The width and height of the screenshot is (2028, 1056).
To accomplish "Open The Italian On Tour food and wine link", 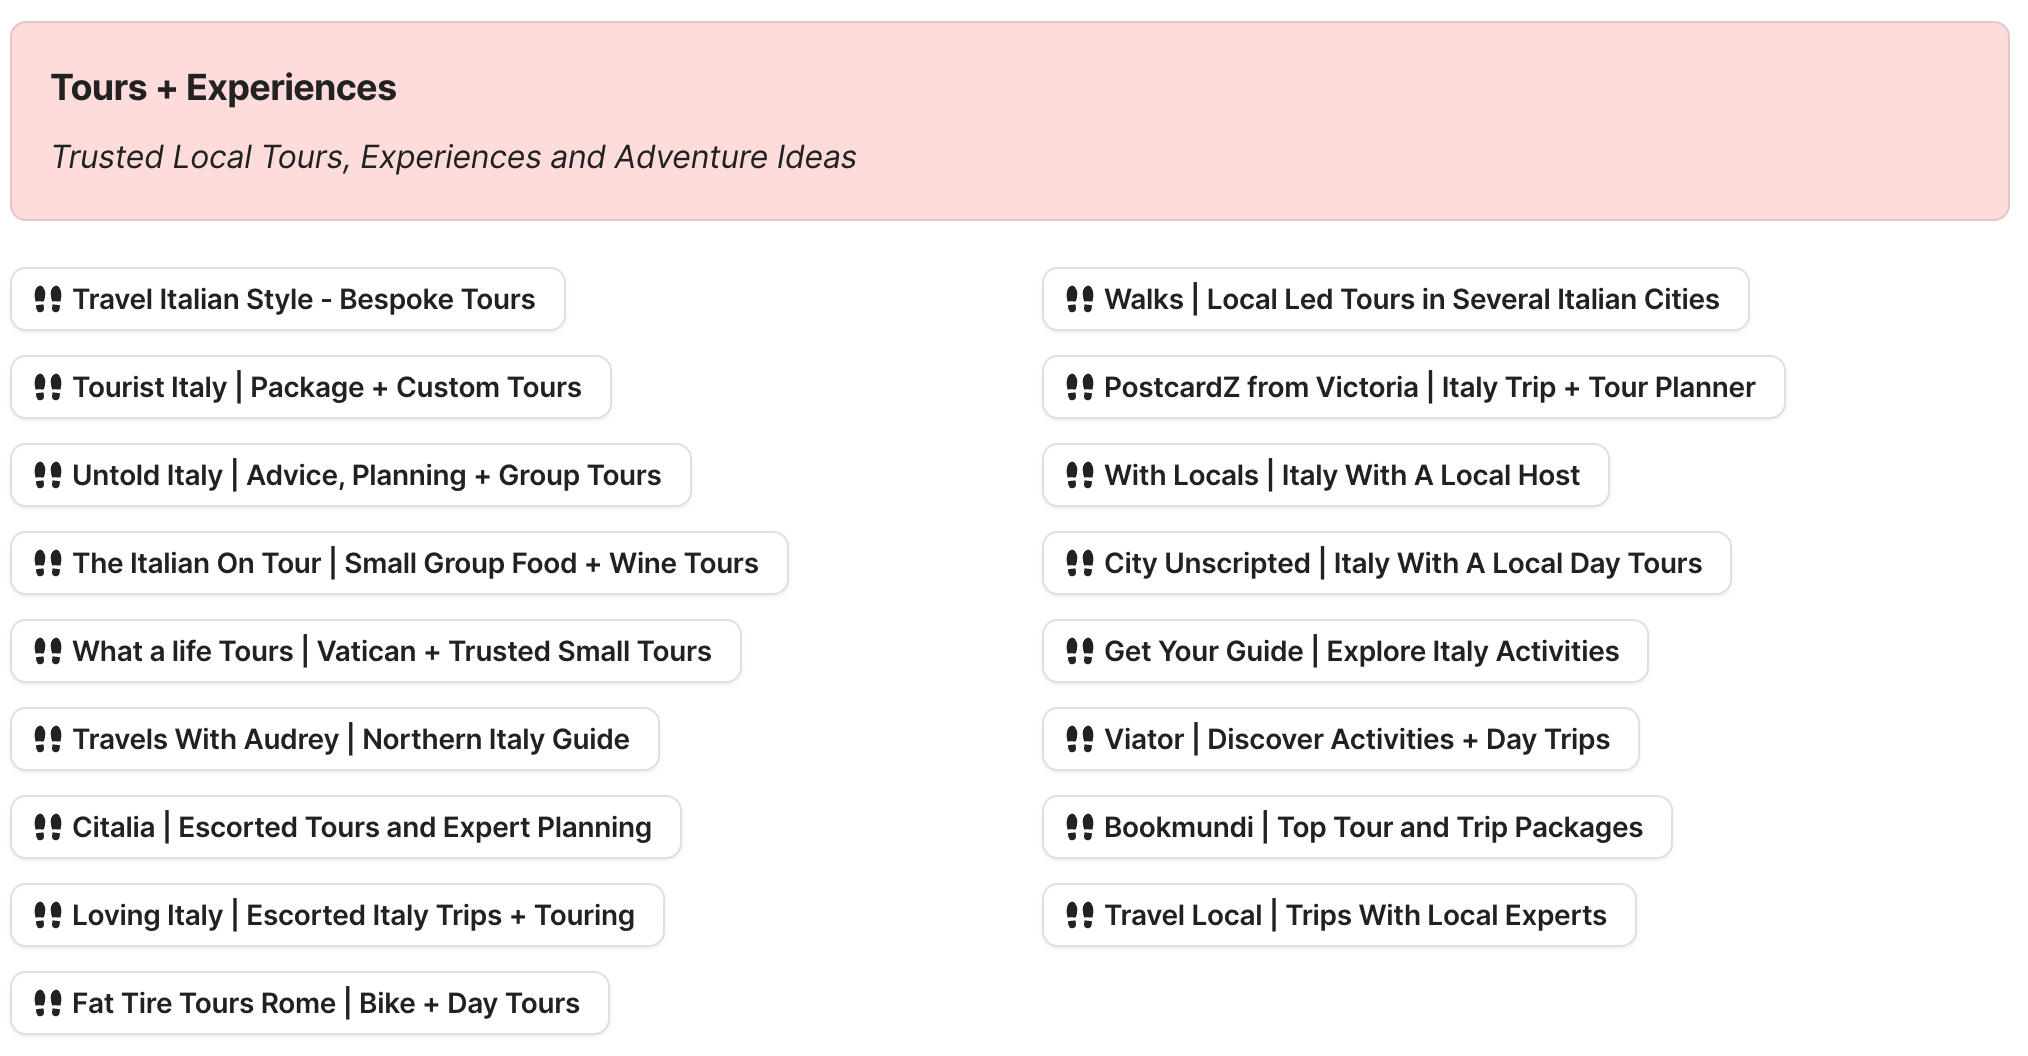I will point(415,563).
